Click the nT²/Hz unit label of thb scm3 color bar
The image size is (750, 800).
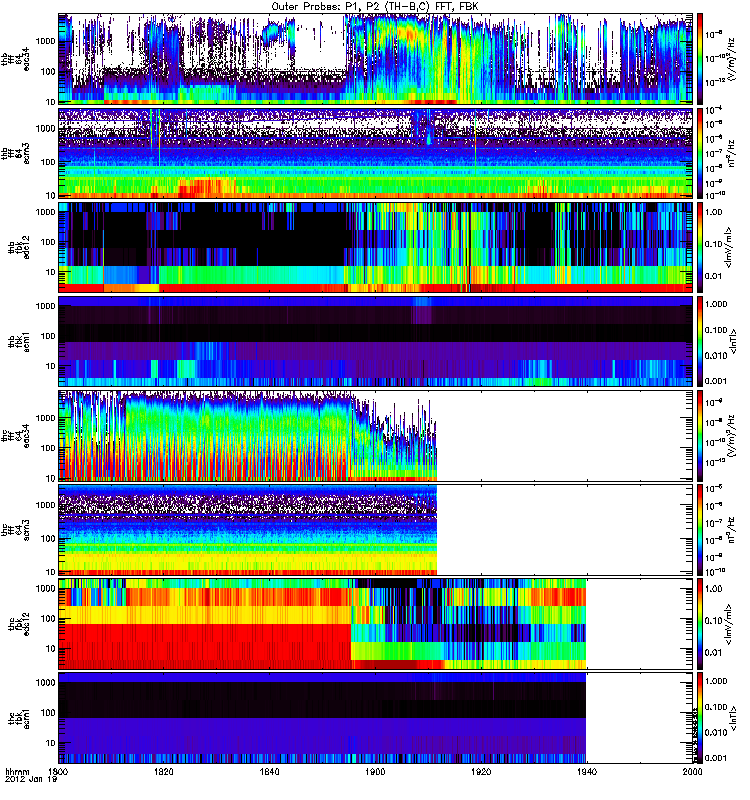click(731, 154)
